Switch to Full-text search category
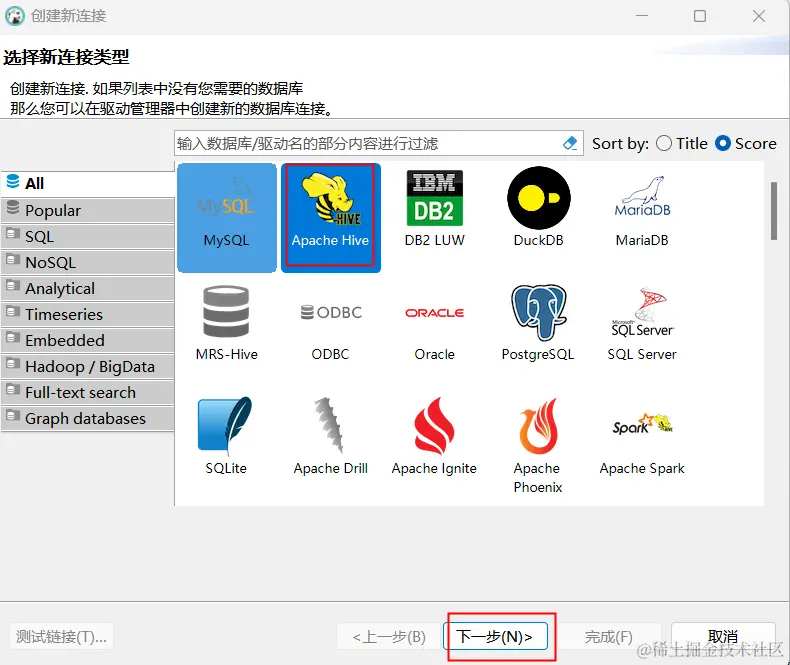This screenshot has width=790, height=665. (x=88, y=392)
